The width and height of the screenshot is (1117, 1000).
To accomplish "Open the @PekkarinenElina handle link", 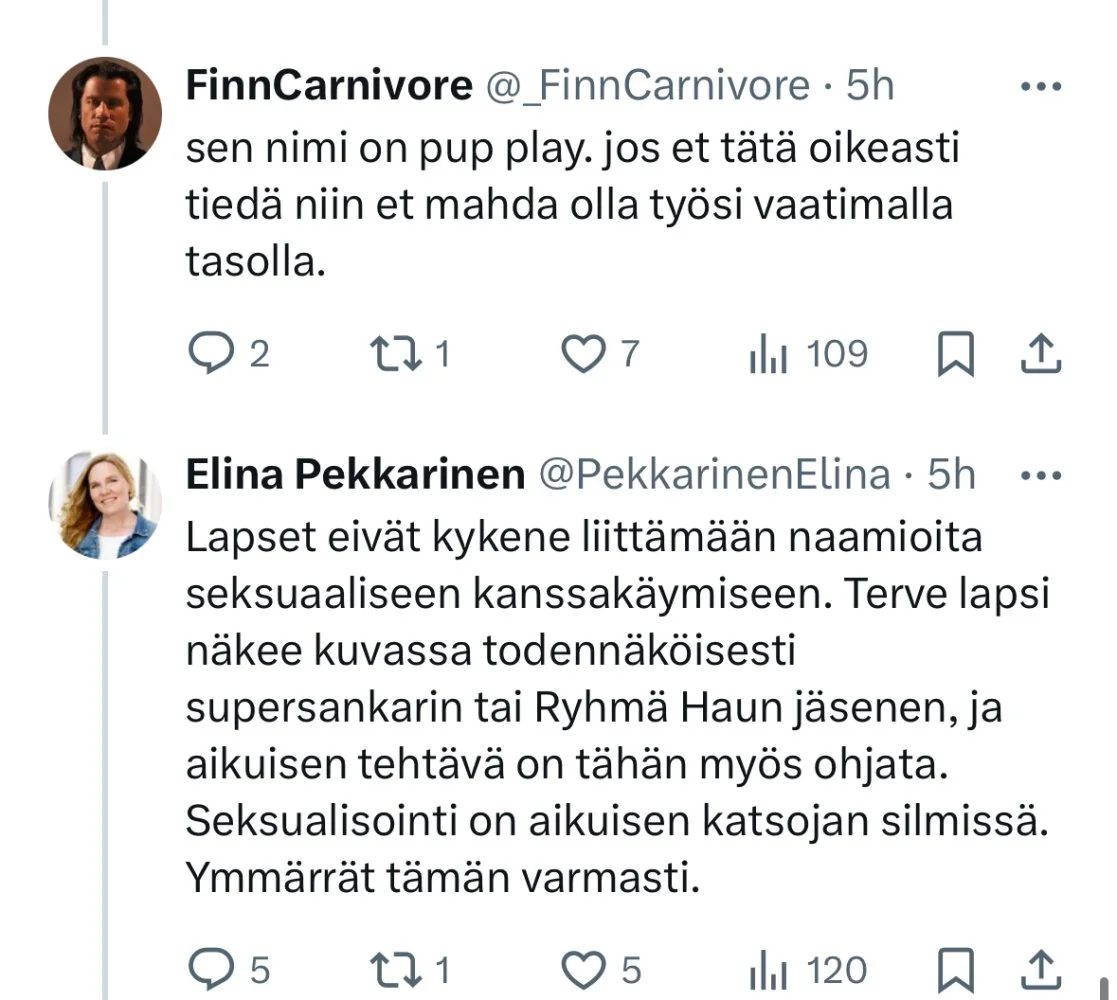I will click(714, 476).
